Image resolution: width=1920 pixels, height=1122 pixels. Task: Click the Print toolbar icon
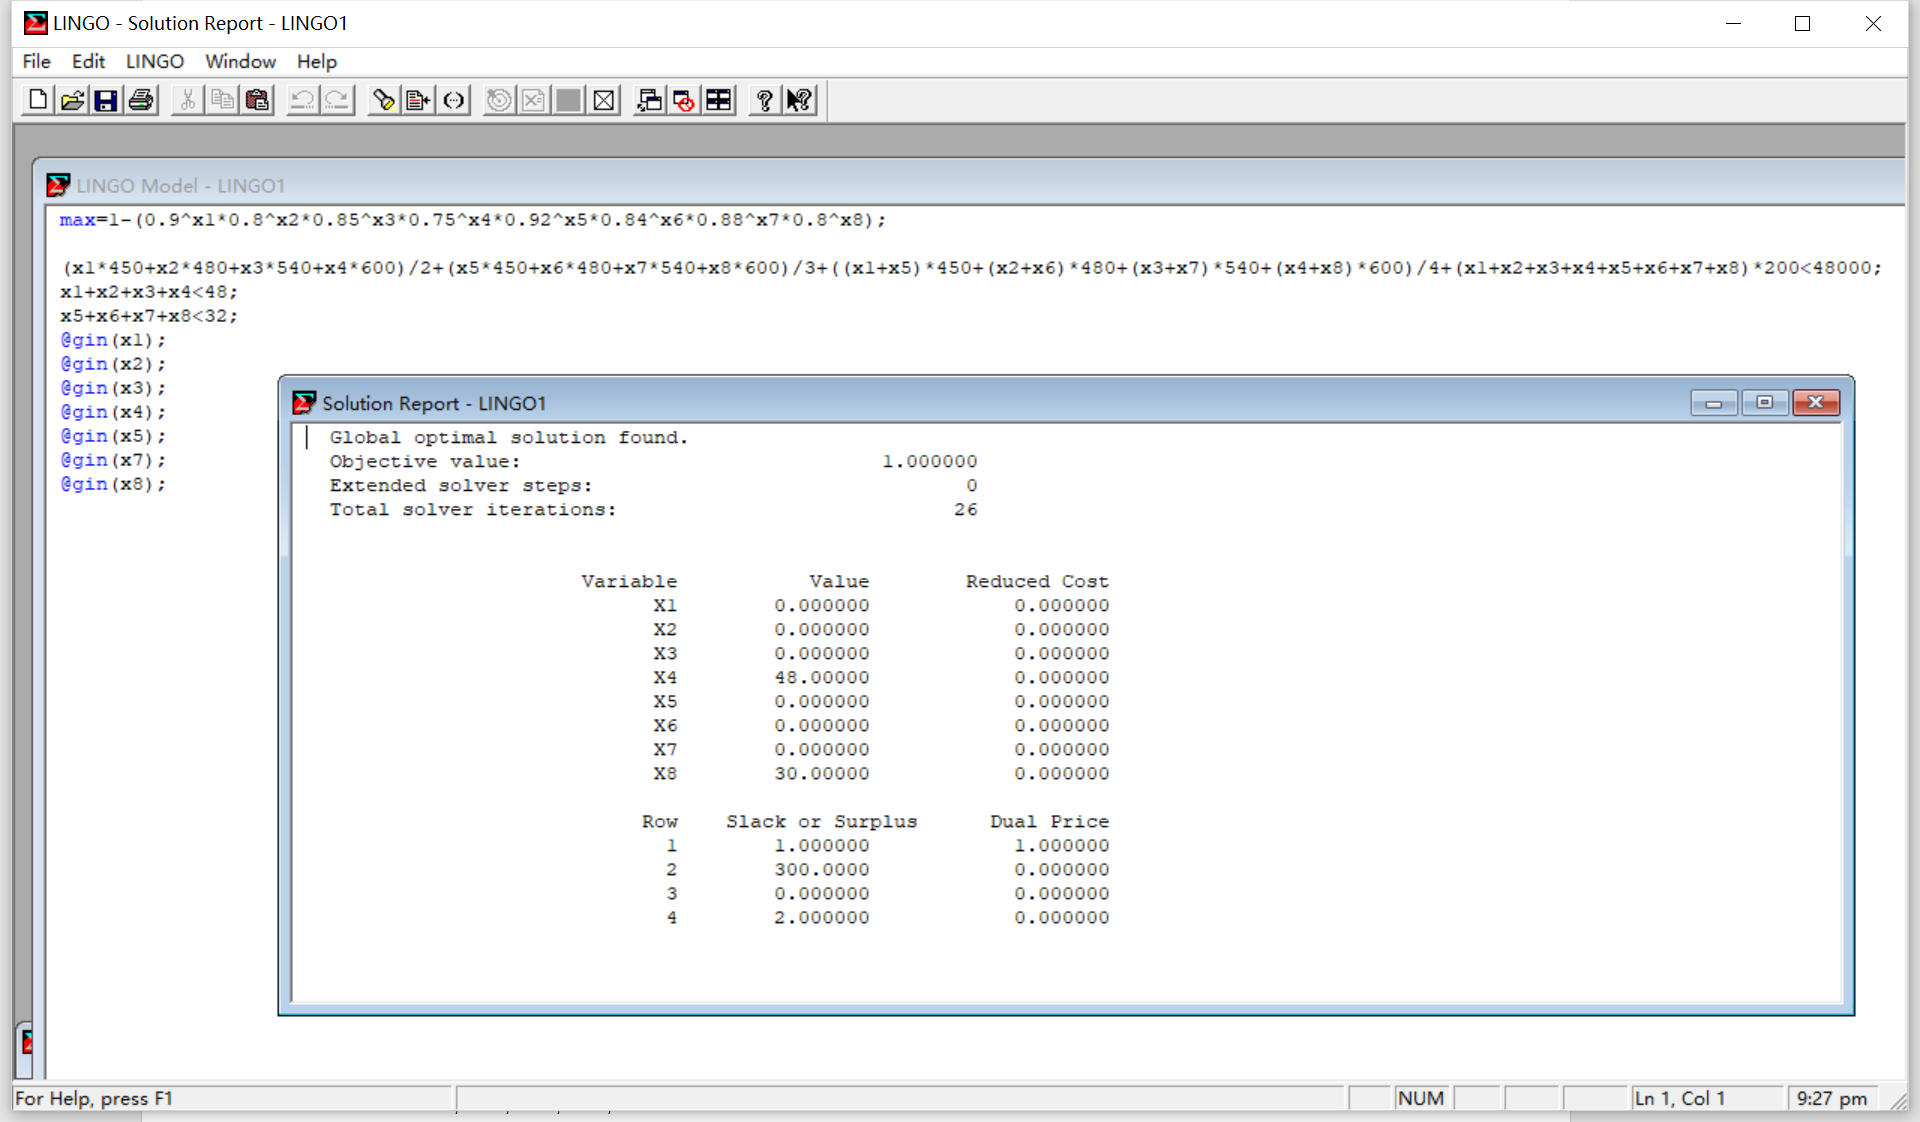tap(141, 100)
